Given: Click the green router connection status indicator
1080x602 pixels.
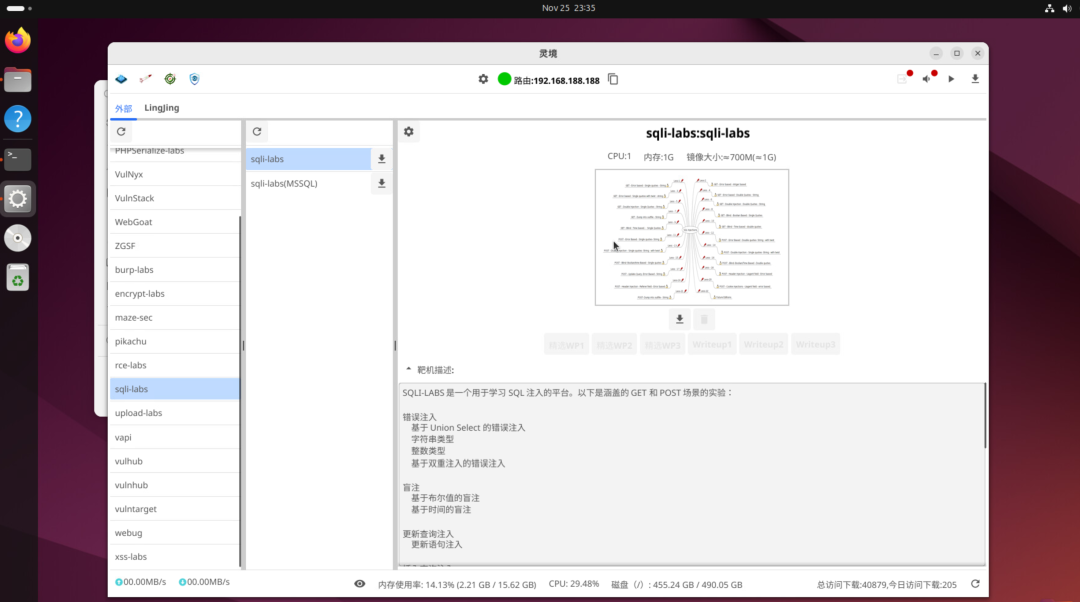Looking at the screenshot, I should pyautogui.click(x=504, y=79).
